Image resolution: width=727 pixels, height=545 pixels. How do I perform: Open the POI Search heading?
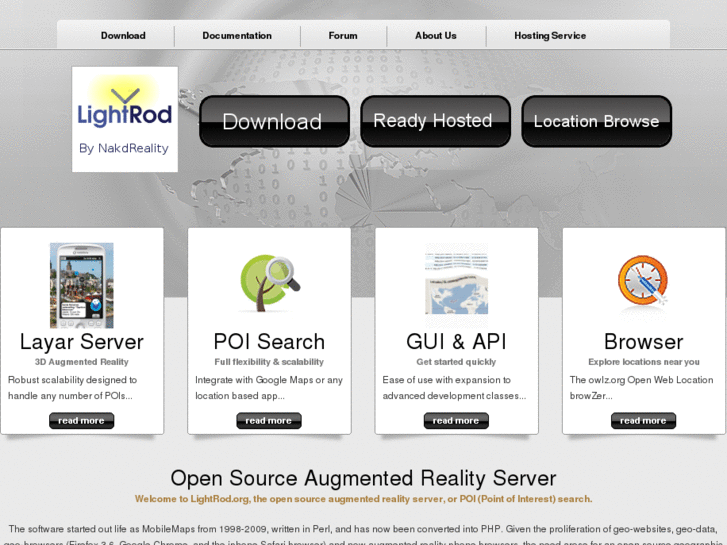269,342
